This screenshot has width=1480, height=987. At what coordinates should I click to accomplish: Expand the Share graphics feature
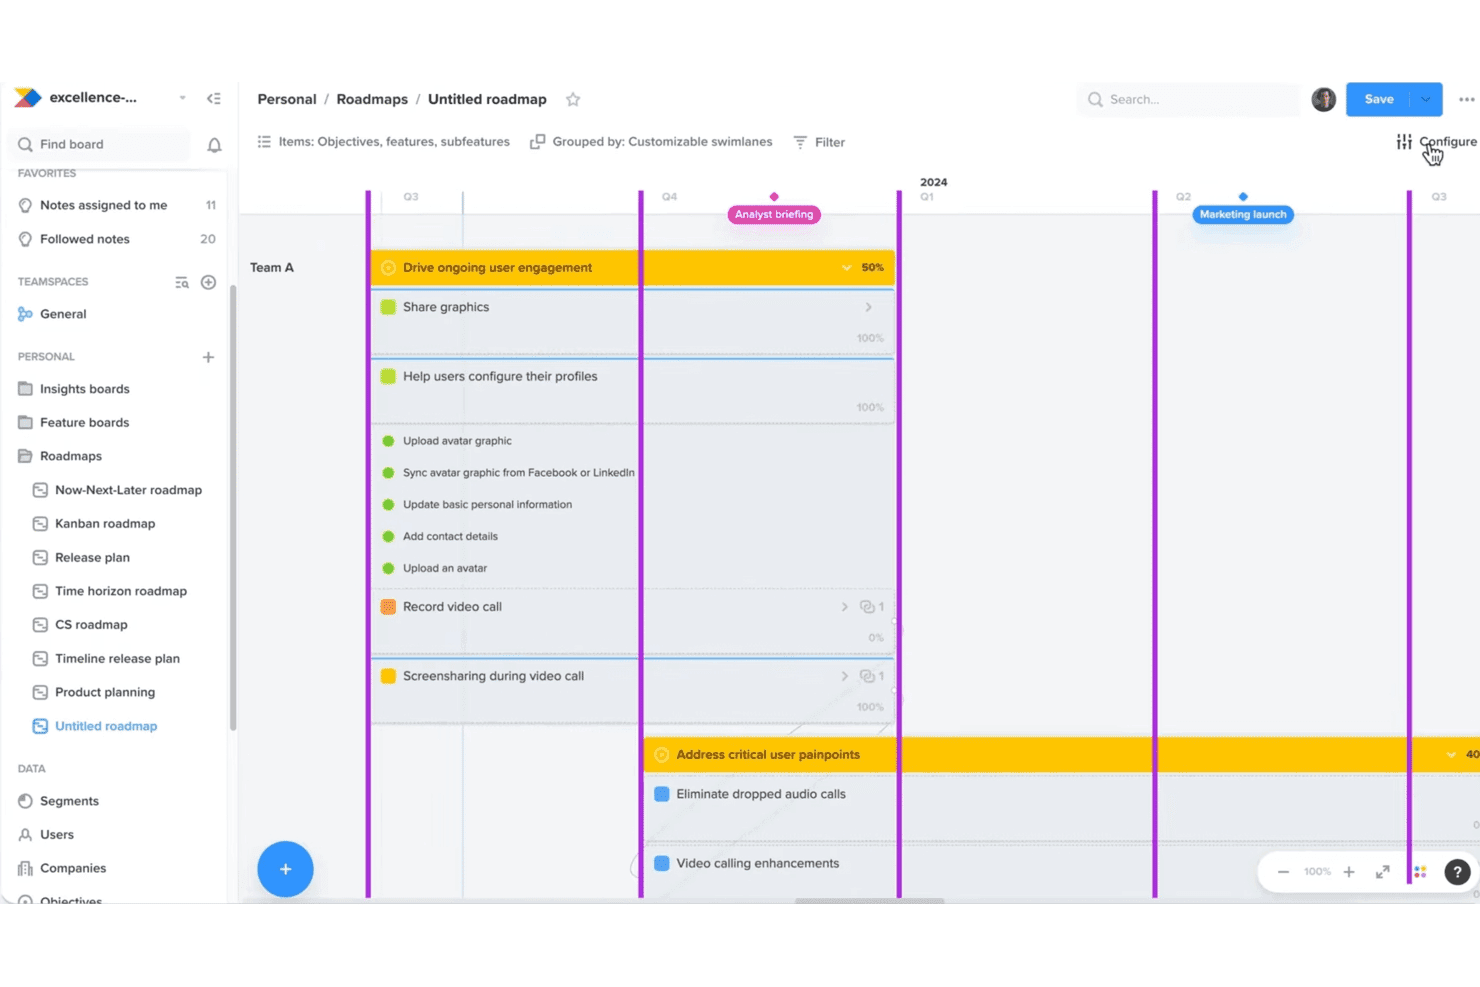pos(868,307)
